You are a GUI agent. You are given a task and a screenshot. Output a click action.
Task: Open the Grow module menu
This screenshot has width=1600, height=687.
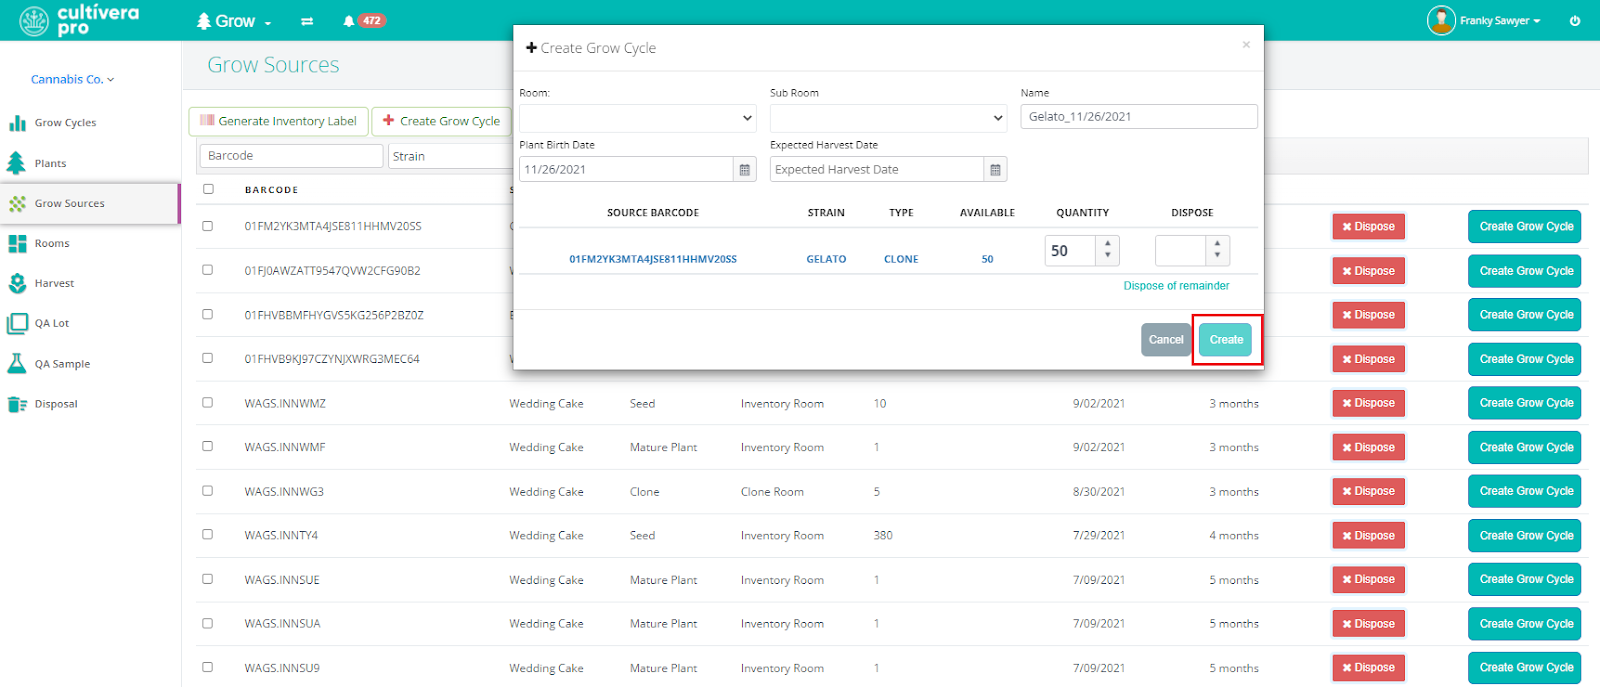click(x=235, y=21)
